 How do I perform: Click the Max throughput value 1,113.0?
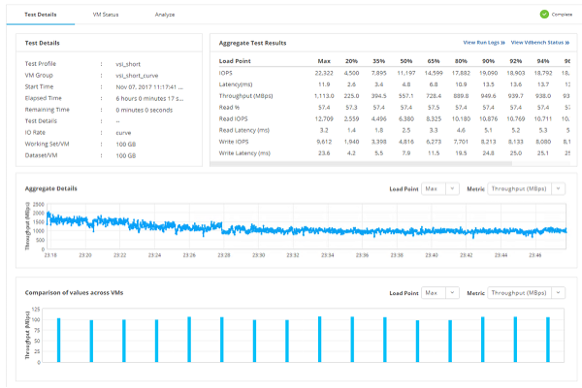(x=324, y=96)
